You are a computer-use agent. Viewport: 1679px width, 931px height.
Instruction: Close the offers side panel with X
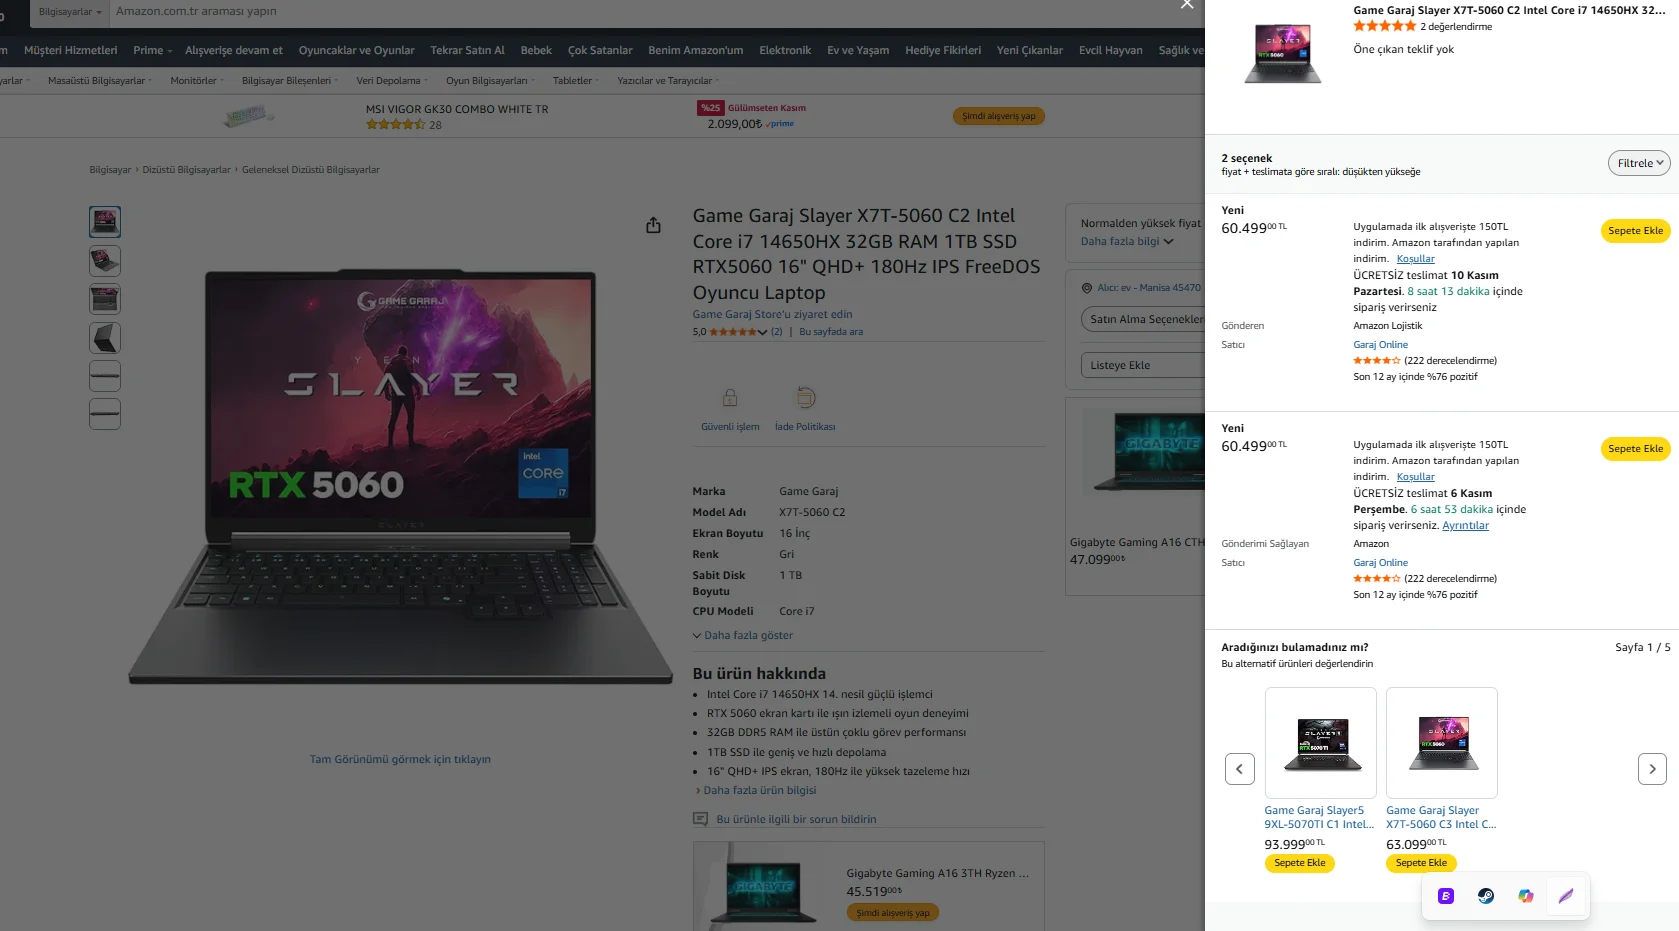point(1187,4)
